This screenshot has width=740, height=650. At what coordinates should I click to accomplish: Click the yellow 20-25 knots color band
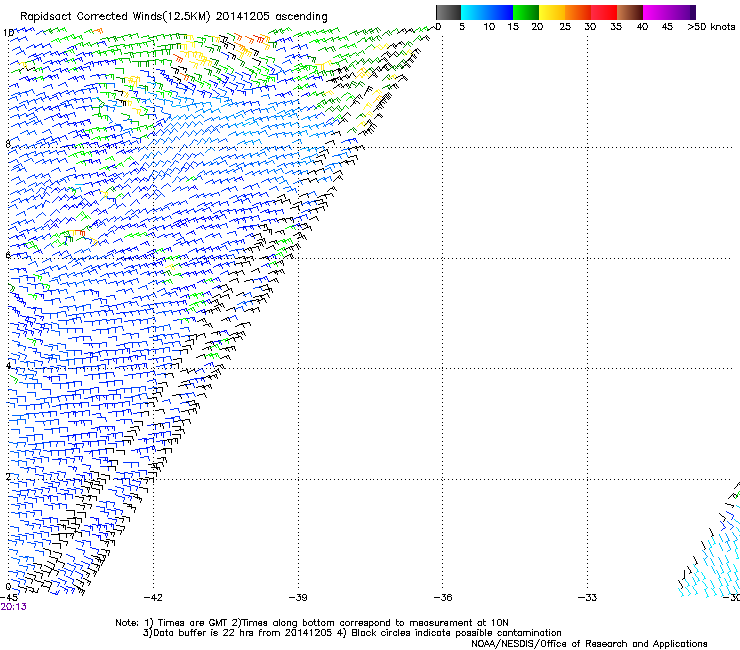(552, 12)
